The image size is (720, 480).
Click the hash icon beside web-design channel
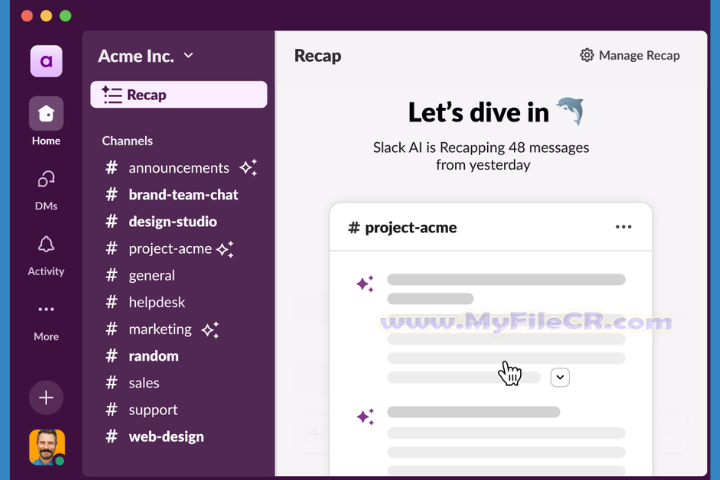[x=112, y=436]
